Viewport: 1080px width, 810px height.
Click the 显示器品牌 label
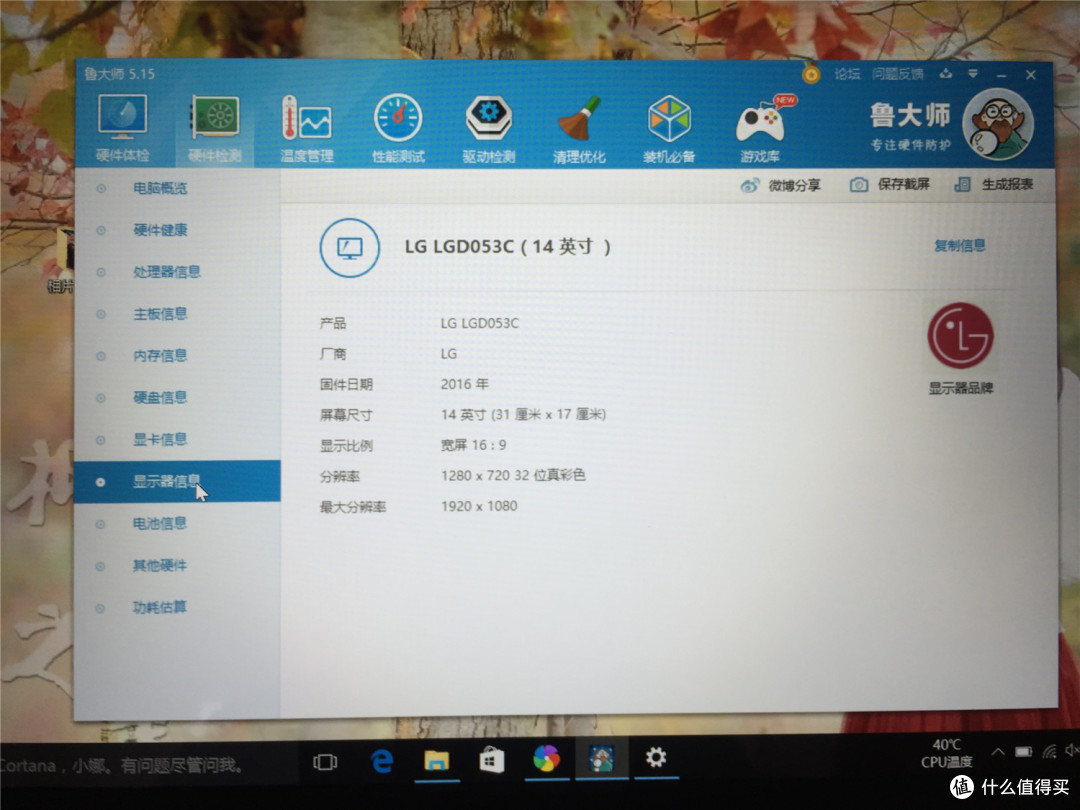[x=961, y=388]
